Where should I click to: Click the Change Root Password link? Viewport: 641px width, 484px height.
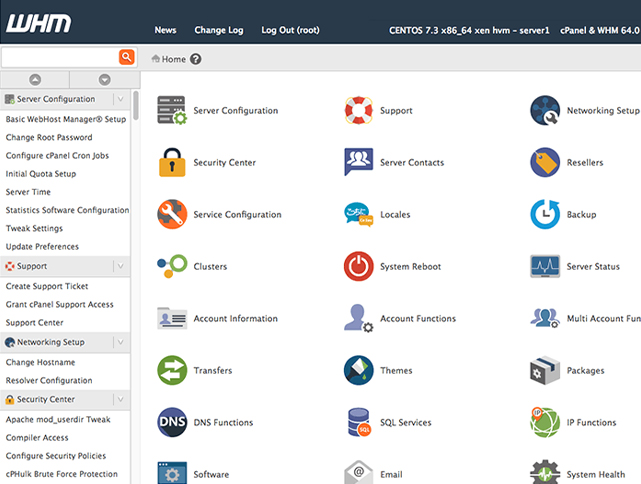(49, 137)
